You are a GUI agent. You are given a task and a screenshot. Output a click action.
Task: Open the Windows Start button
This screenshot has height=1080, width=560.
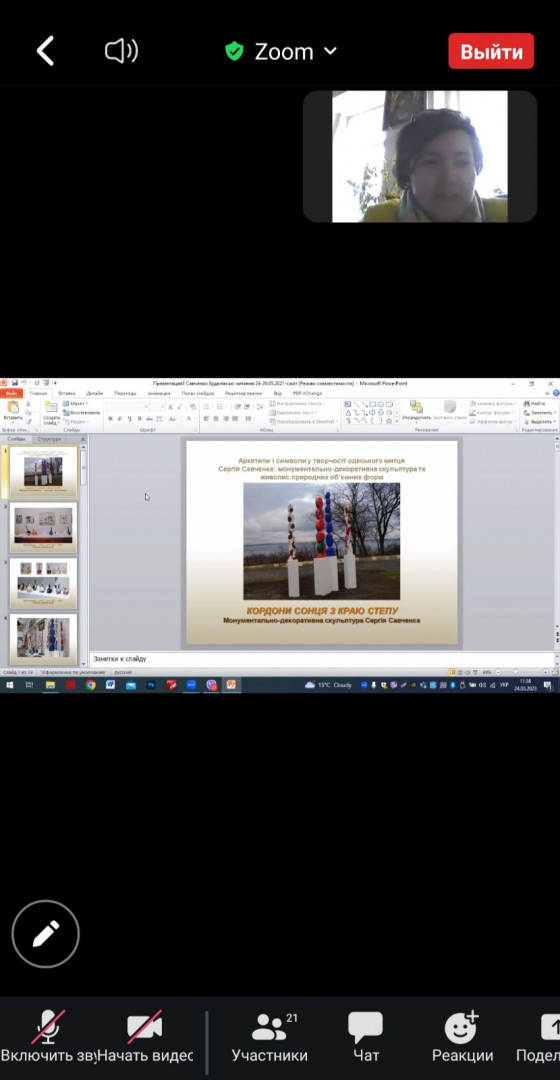[10, 685]
